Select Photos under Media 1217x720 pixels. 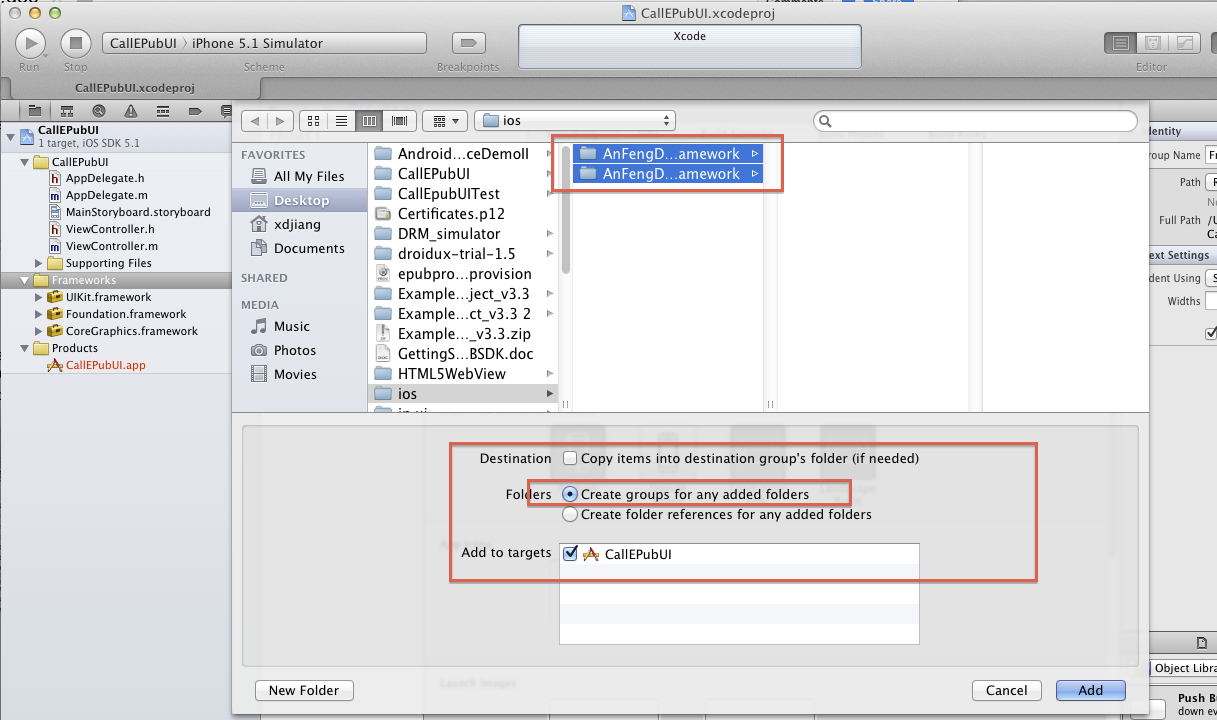click(284, 350)
